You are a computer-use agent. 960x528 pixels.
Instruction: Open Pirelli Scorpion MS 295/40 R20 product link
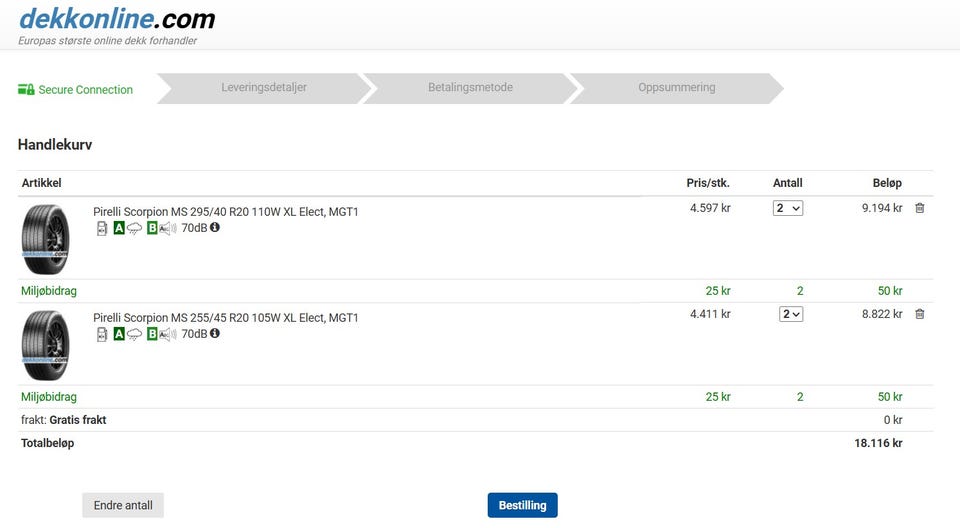(x=225, y=212)
